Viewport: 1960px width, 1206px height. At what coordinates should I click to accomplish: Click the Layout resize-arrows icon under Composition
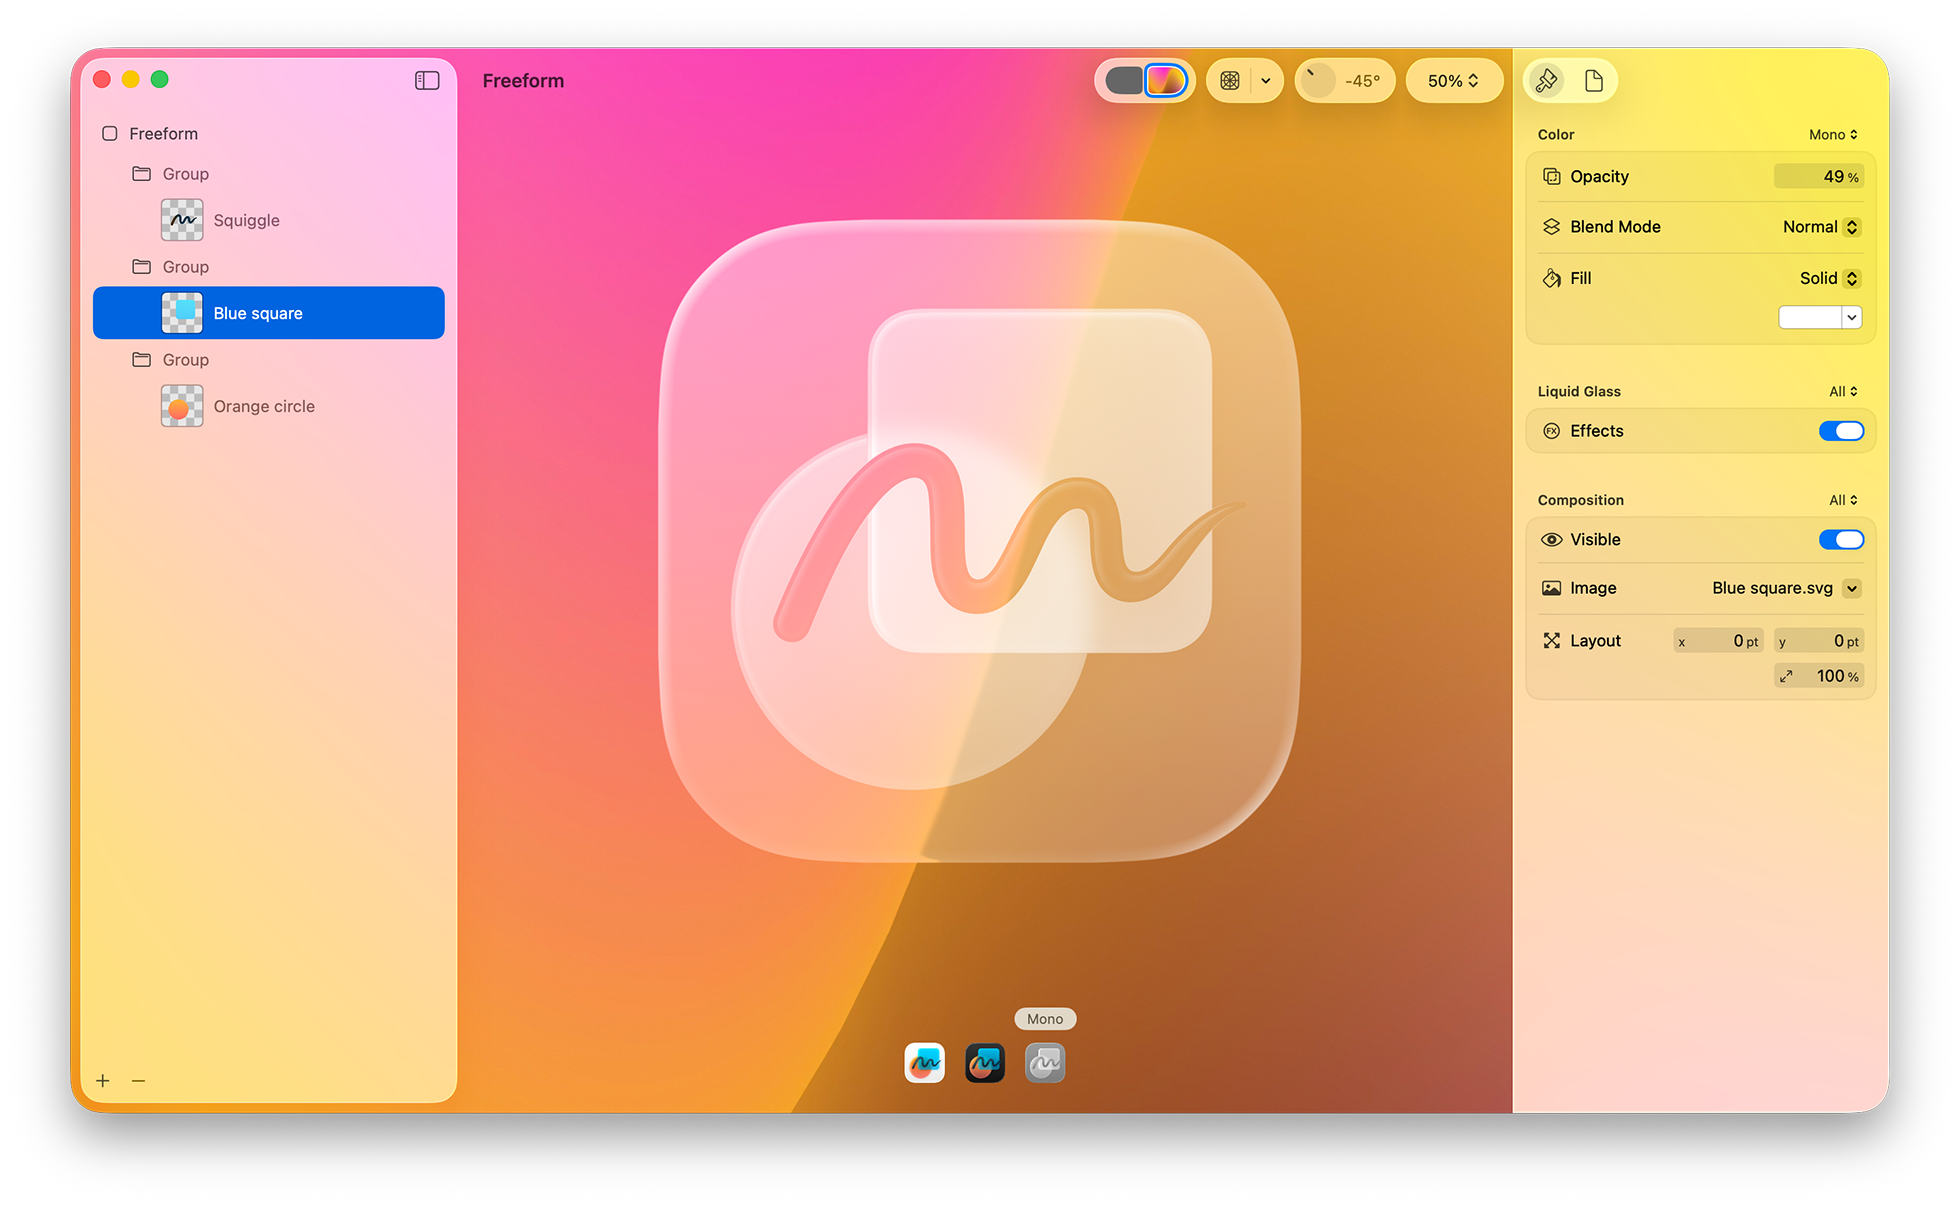1551,640
